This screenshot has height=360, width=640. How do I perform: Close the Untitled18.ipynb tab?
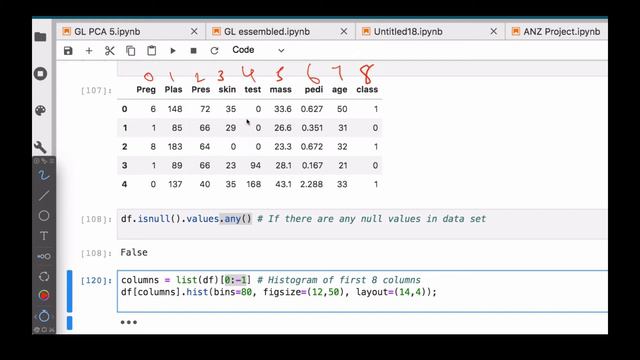(493, 31)
